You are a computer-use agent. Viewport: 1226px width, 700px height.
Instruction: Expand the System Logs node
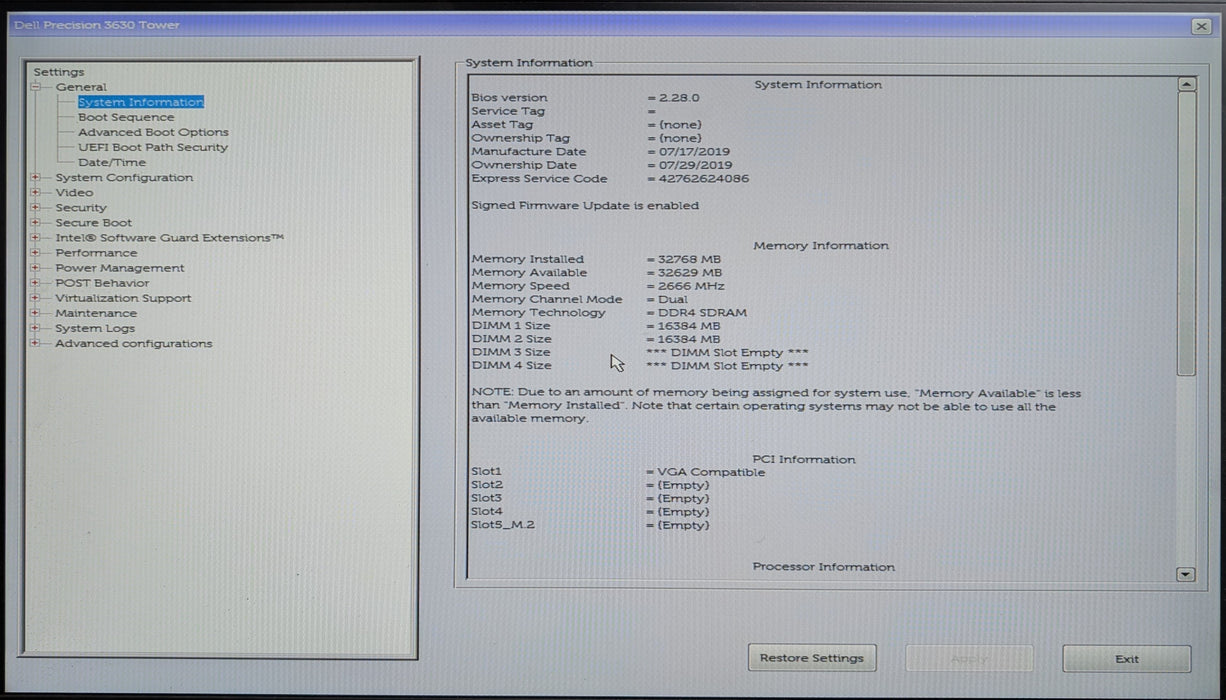(x=35, y=328)
